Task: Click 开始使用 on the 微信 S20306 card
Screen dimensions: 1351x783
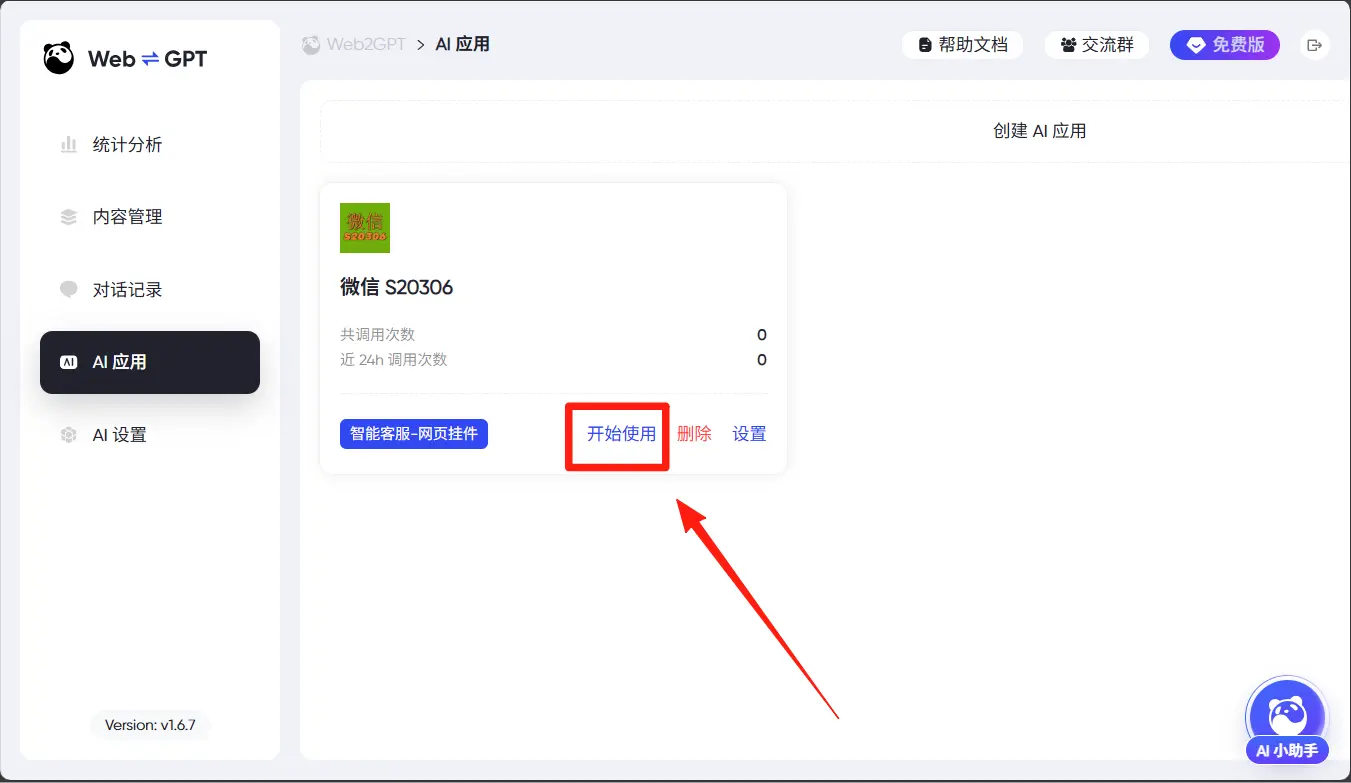Action: click(x=621, y=434)
